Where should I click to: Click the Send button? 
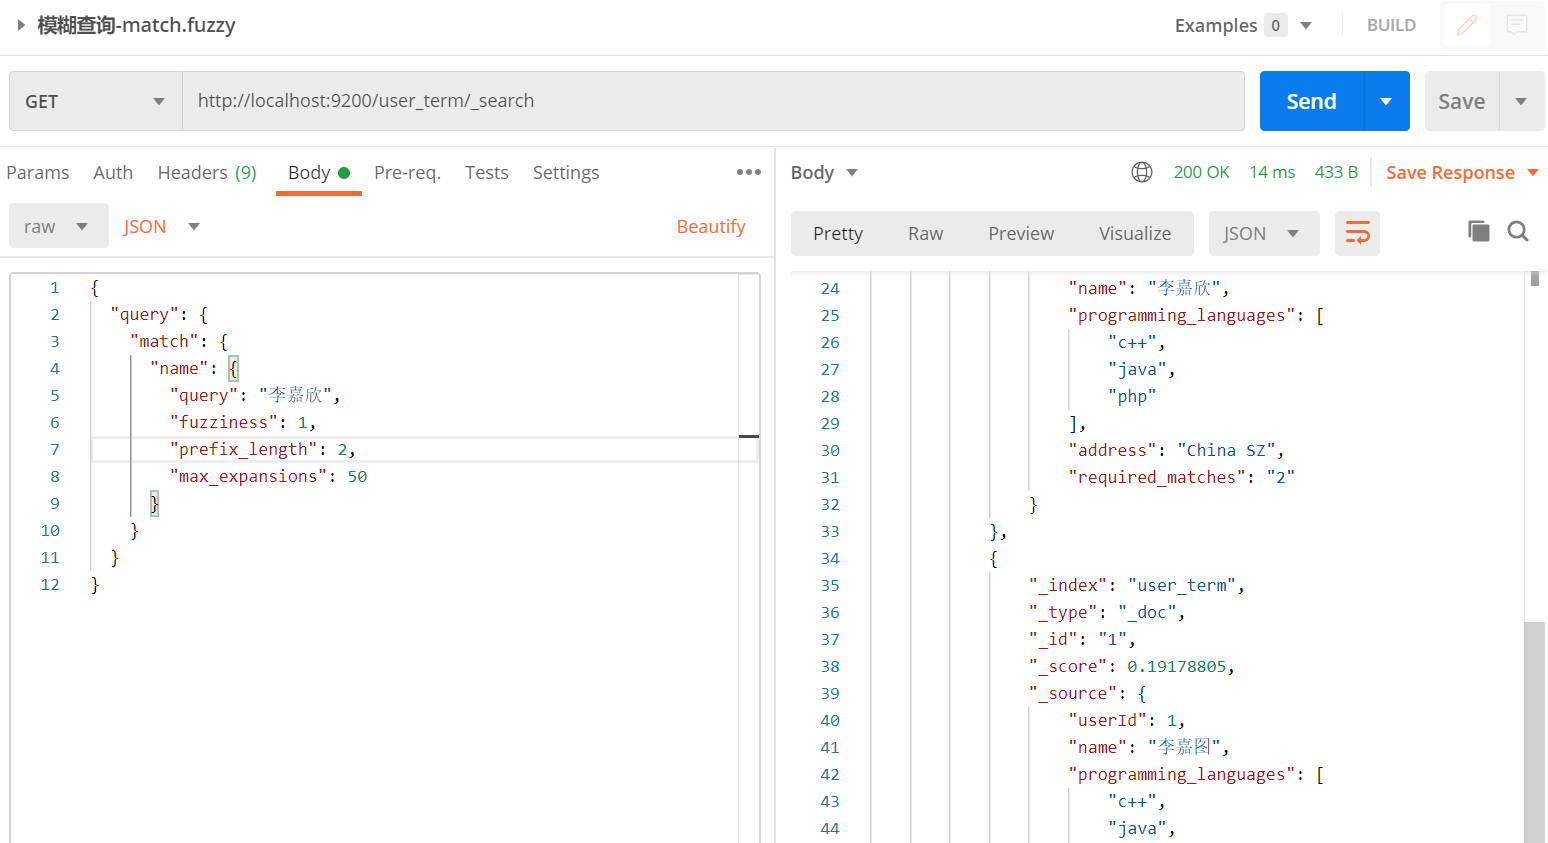1312,101
